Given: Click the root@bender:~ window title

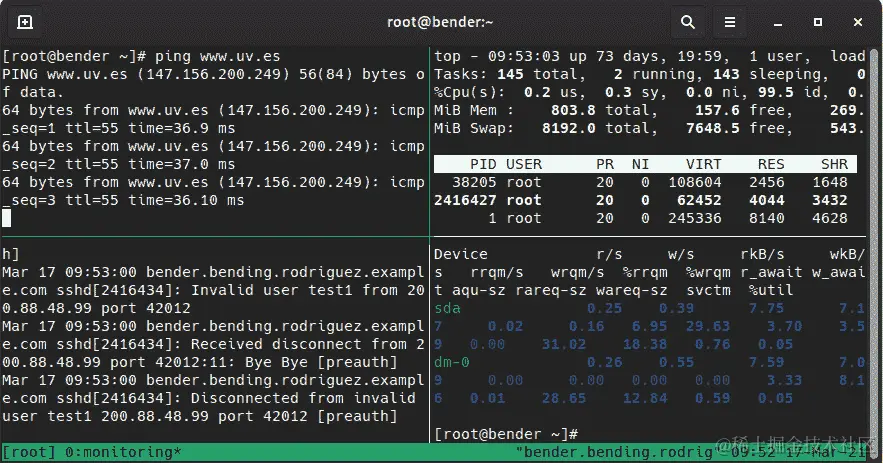Looking at the screenshot, I should click(440, 22).
